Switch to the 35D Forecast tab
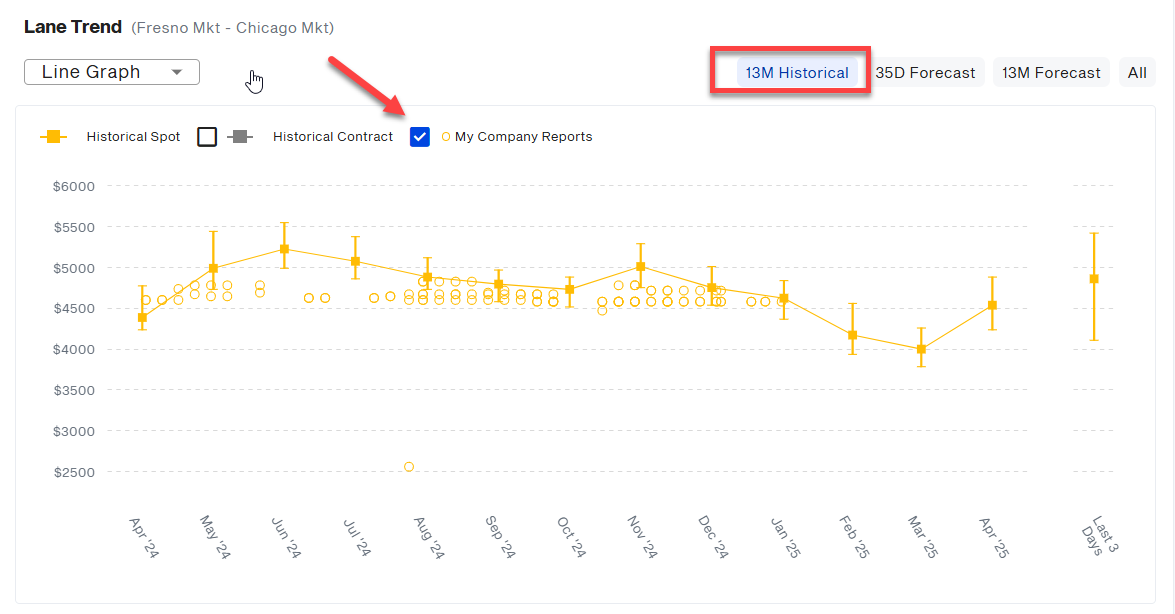This screenshot has width=1175, height=614. 925,73
